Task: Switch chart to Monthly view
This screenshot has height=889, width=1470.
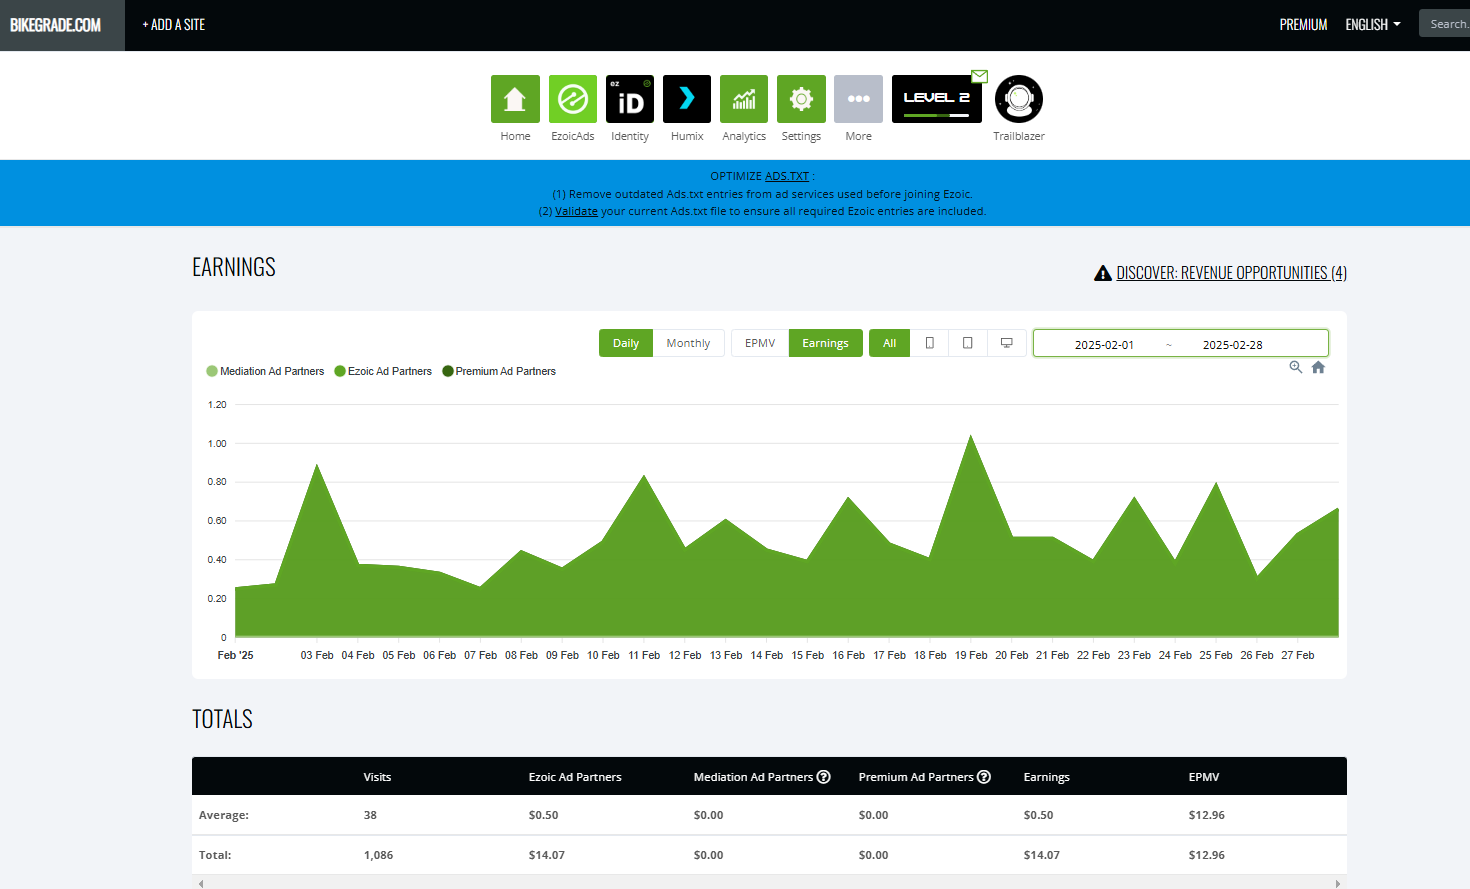Action: tap(688, 343)
